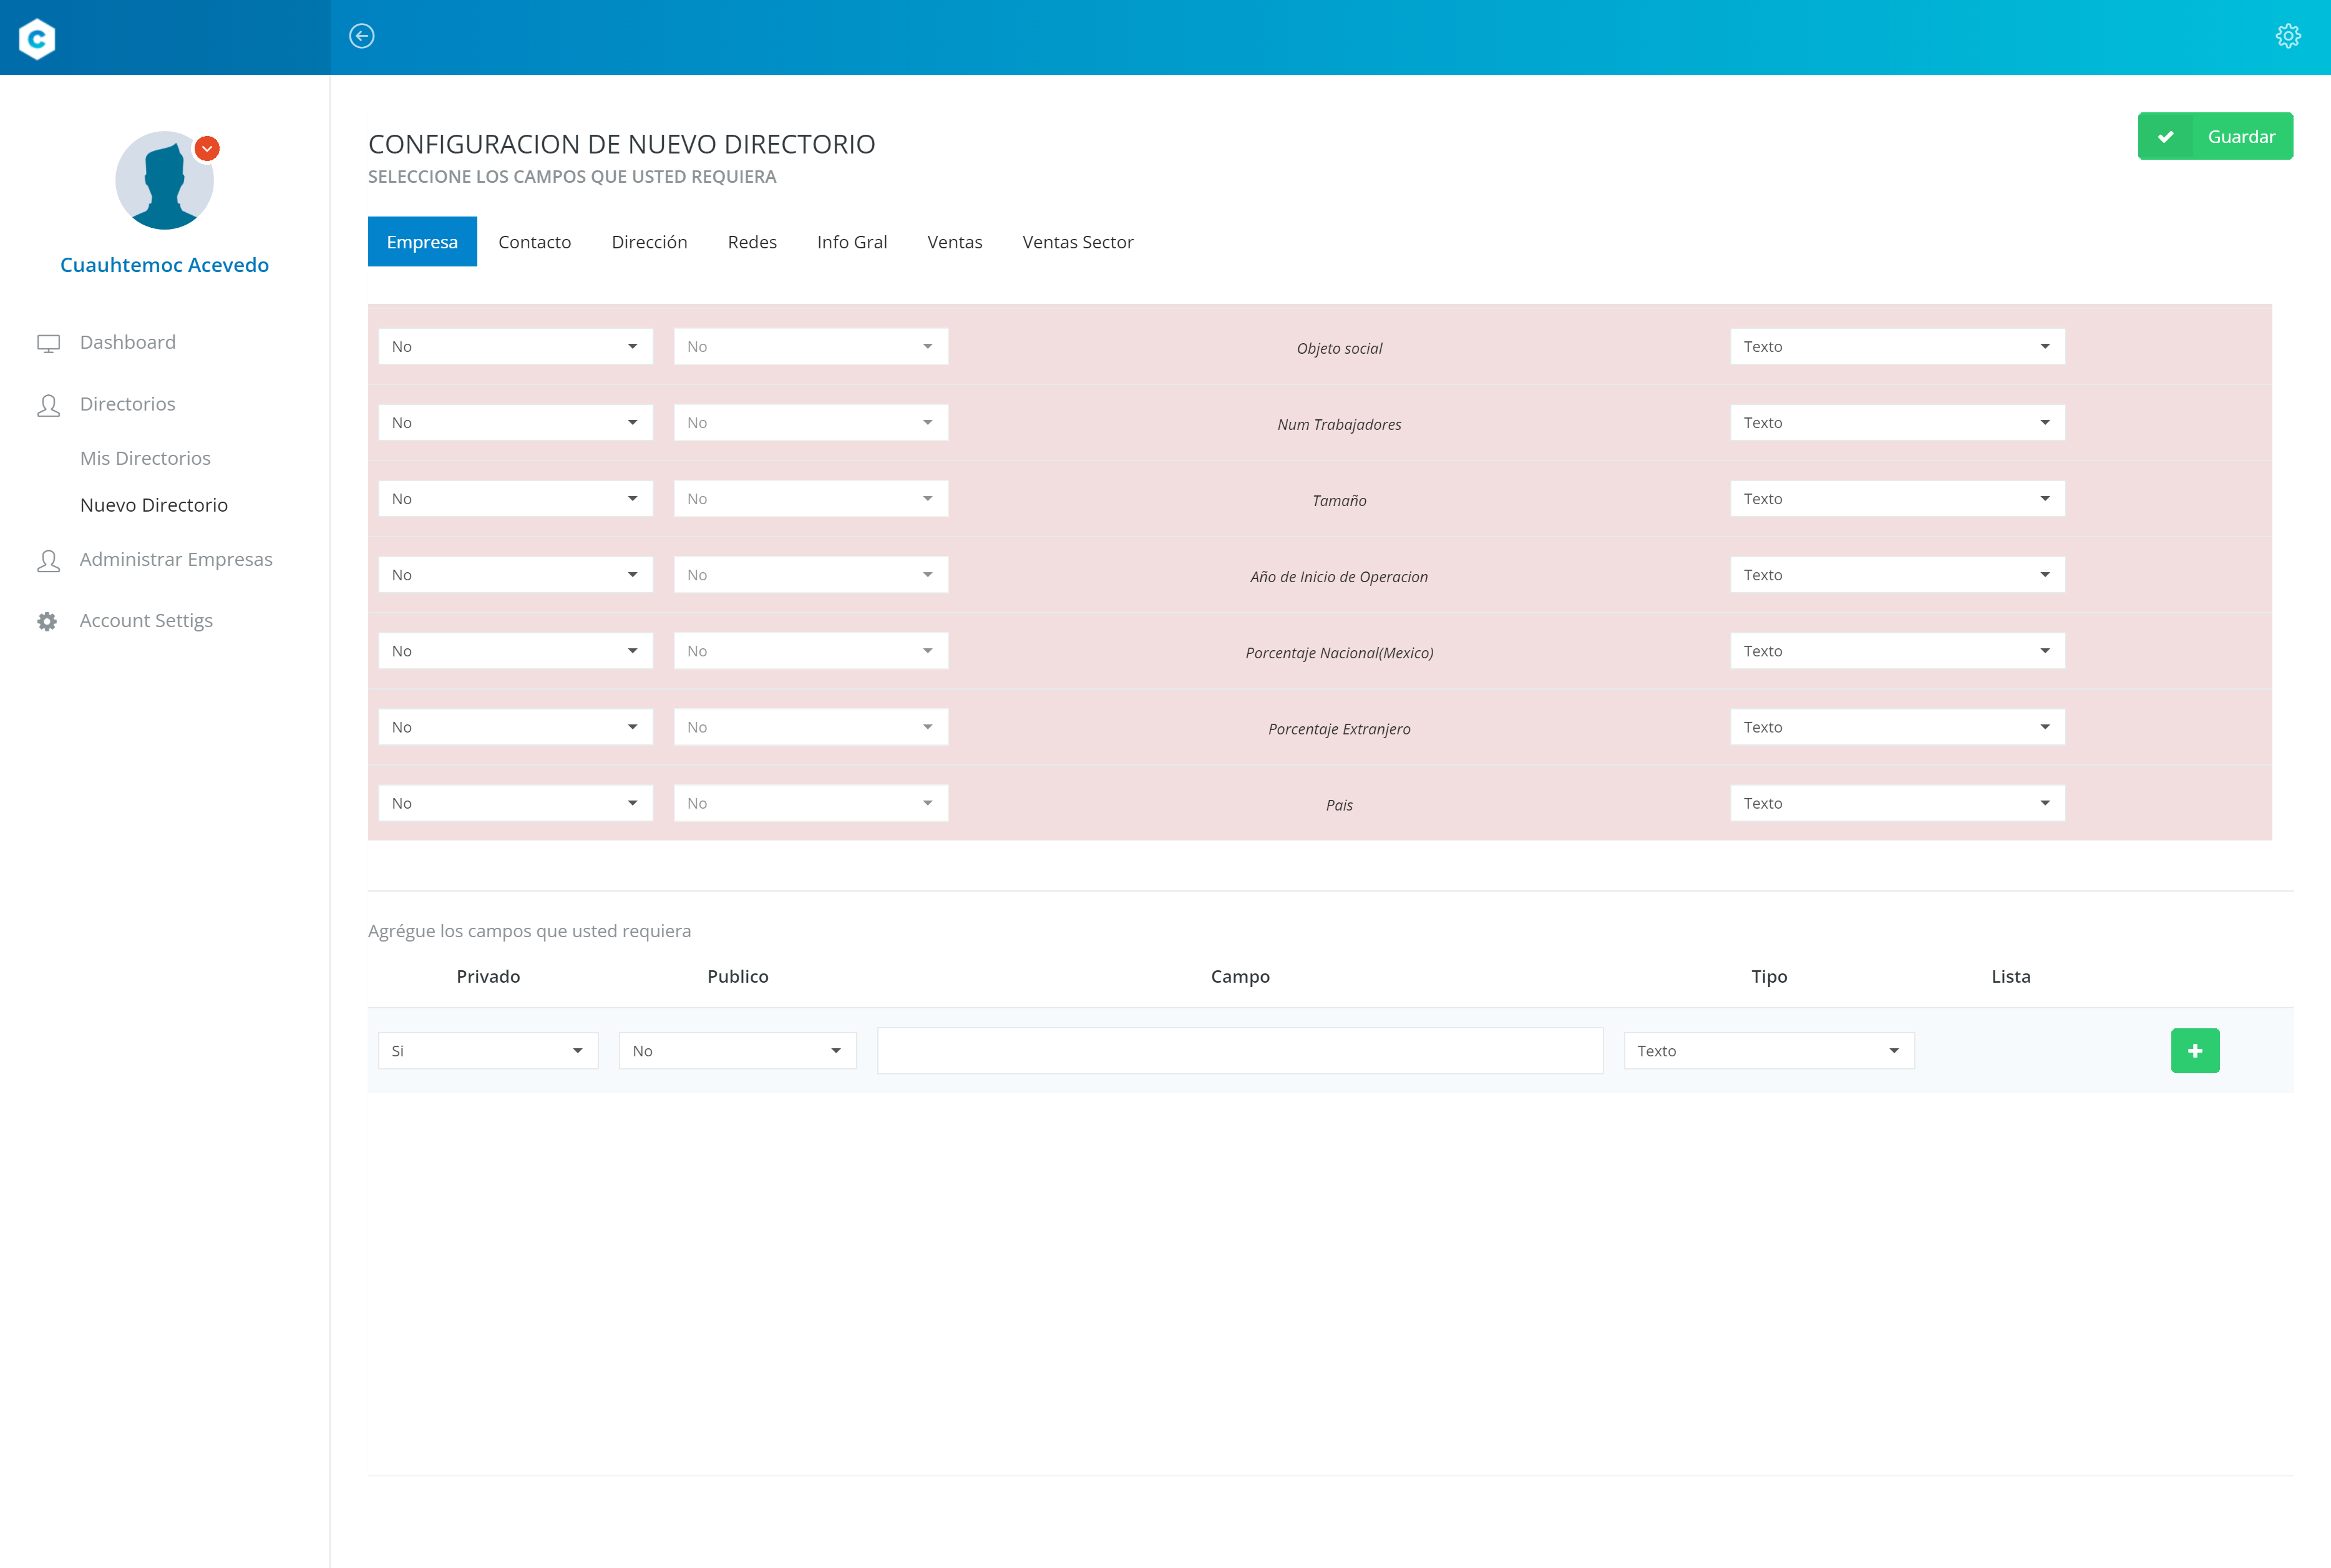2331x1568 pixels.
Task: Open Mis Directorios link in sidebar
Action: click(x=145, y=458)
